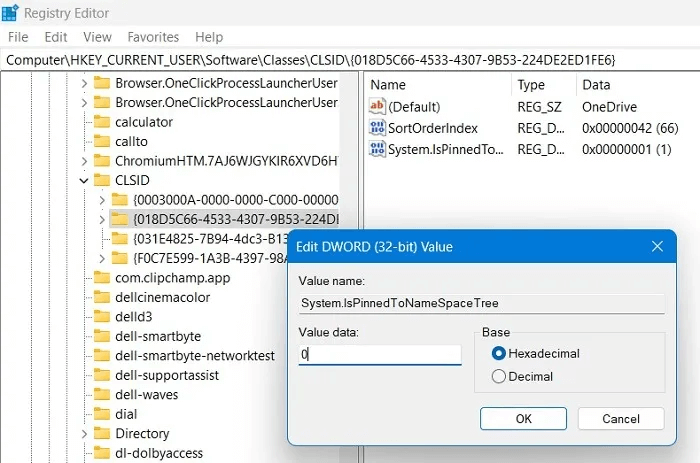Click the Value name field in dialog

(482, 303)
